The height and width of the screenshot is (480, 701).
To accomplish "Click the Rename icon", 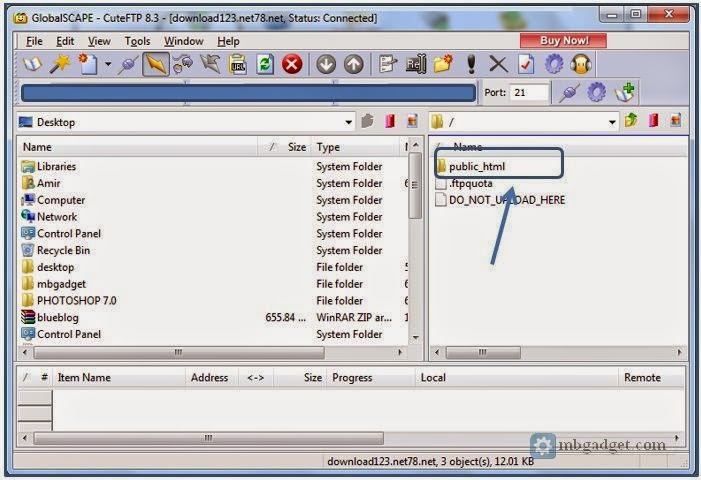I will [x=415, y=64].
